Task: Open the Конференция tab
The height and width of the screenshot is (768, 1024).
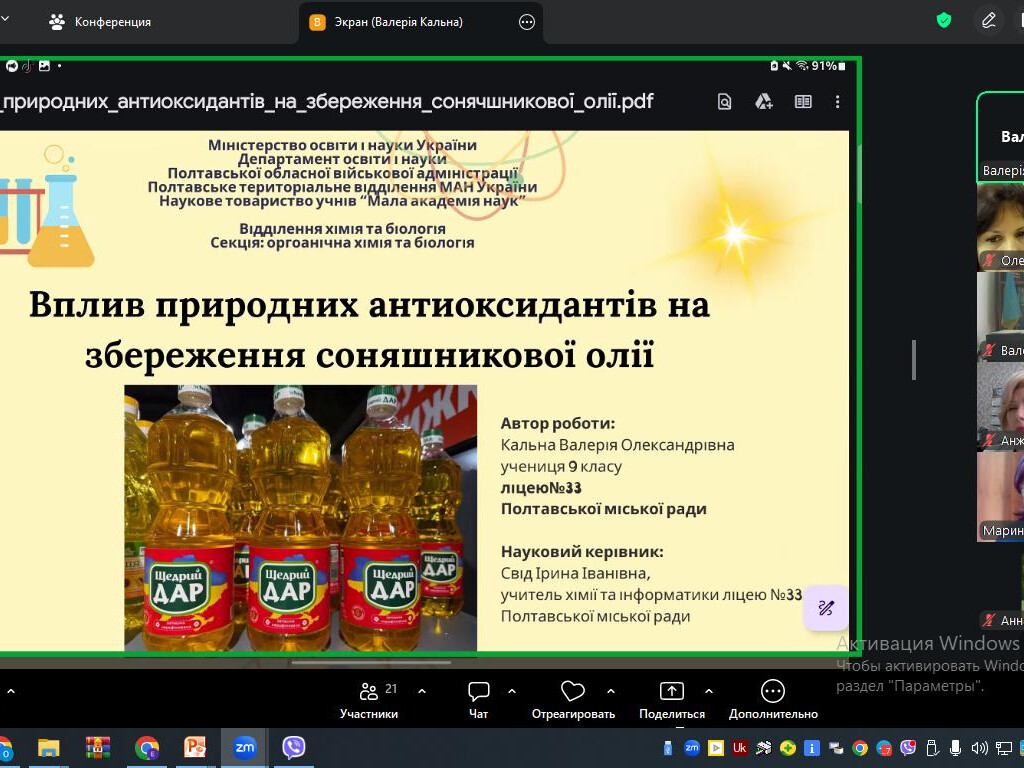Action: tap(99, 22)
